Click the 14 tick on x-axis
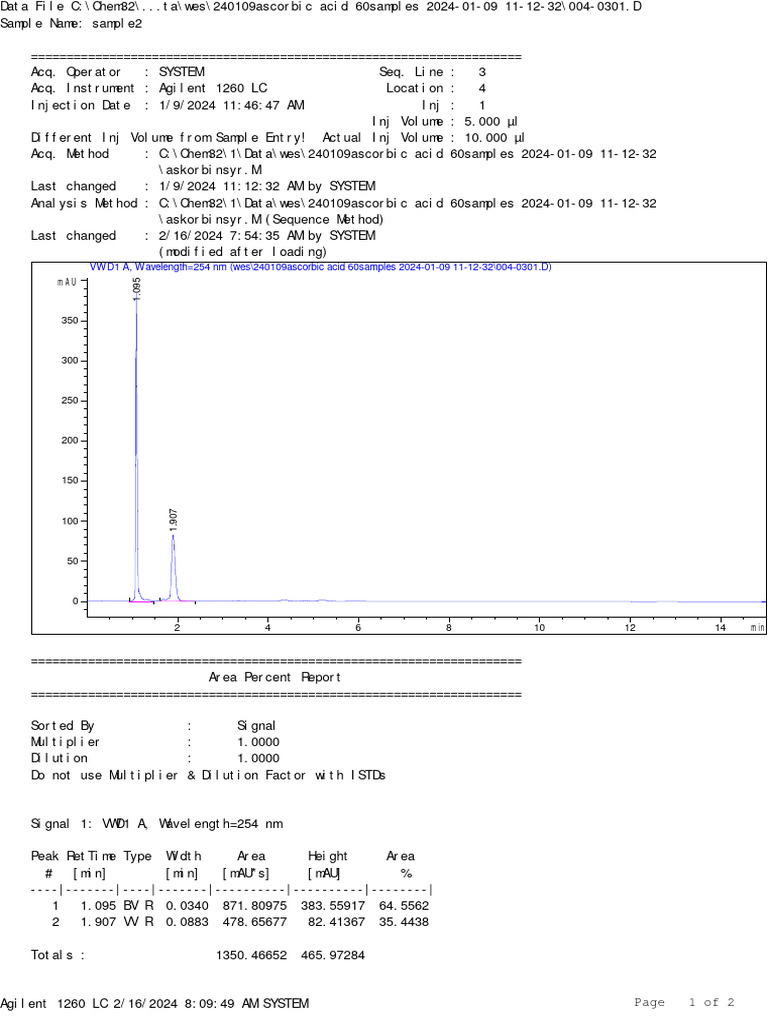The width and height of the screenshot is (768, 1024). pos(720,628)
